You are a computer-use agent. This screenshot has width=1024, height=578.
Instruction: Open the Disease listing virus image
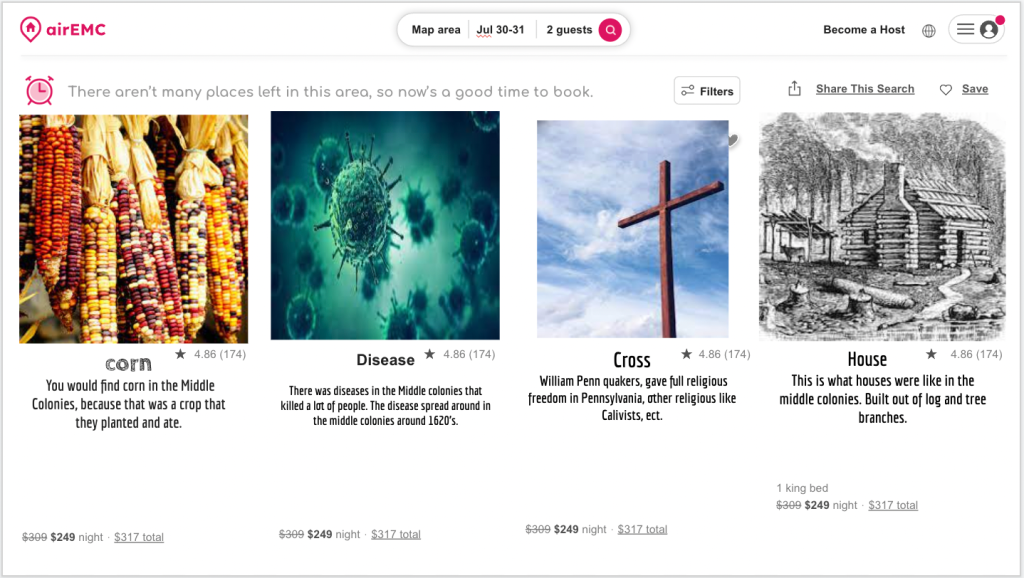coord(385,225)
